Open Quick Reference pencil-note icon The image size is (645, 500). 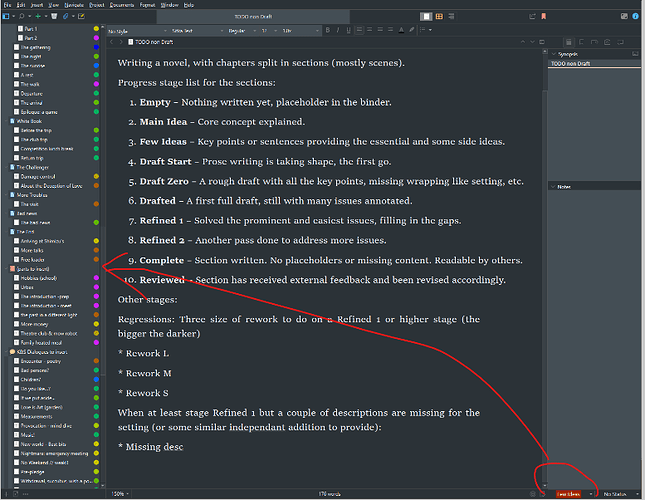[81, 16]
